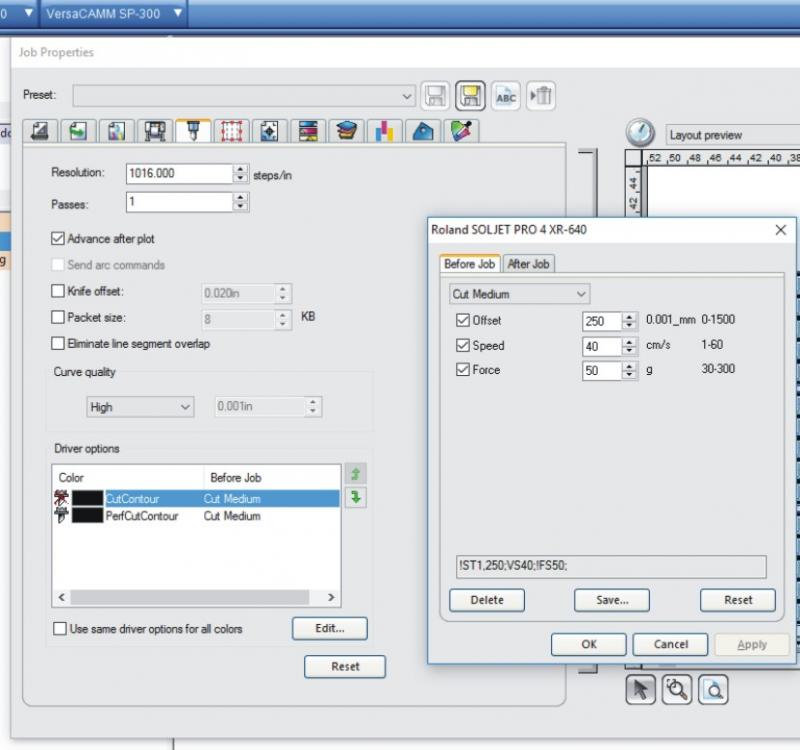Open the first Job Properties layout tab icon
Screen dimensions: 800x750
coord(40,132)
